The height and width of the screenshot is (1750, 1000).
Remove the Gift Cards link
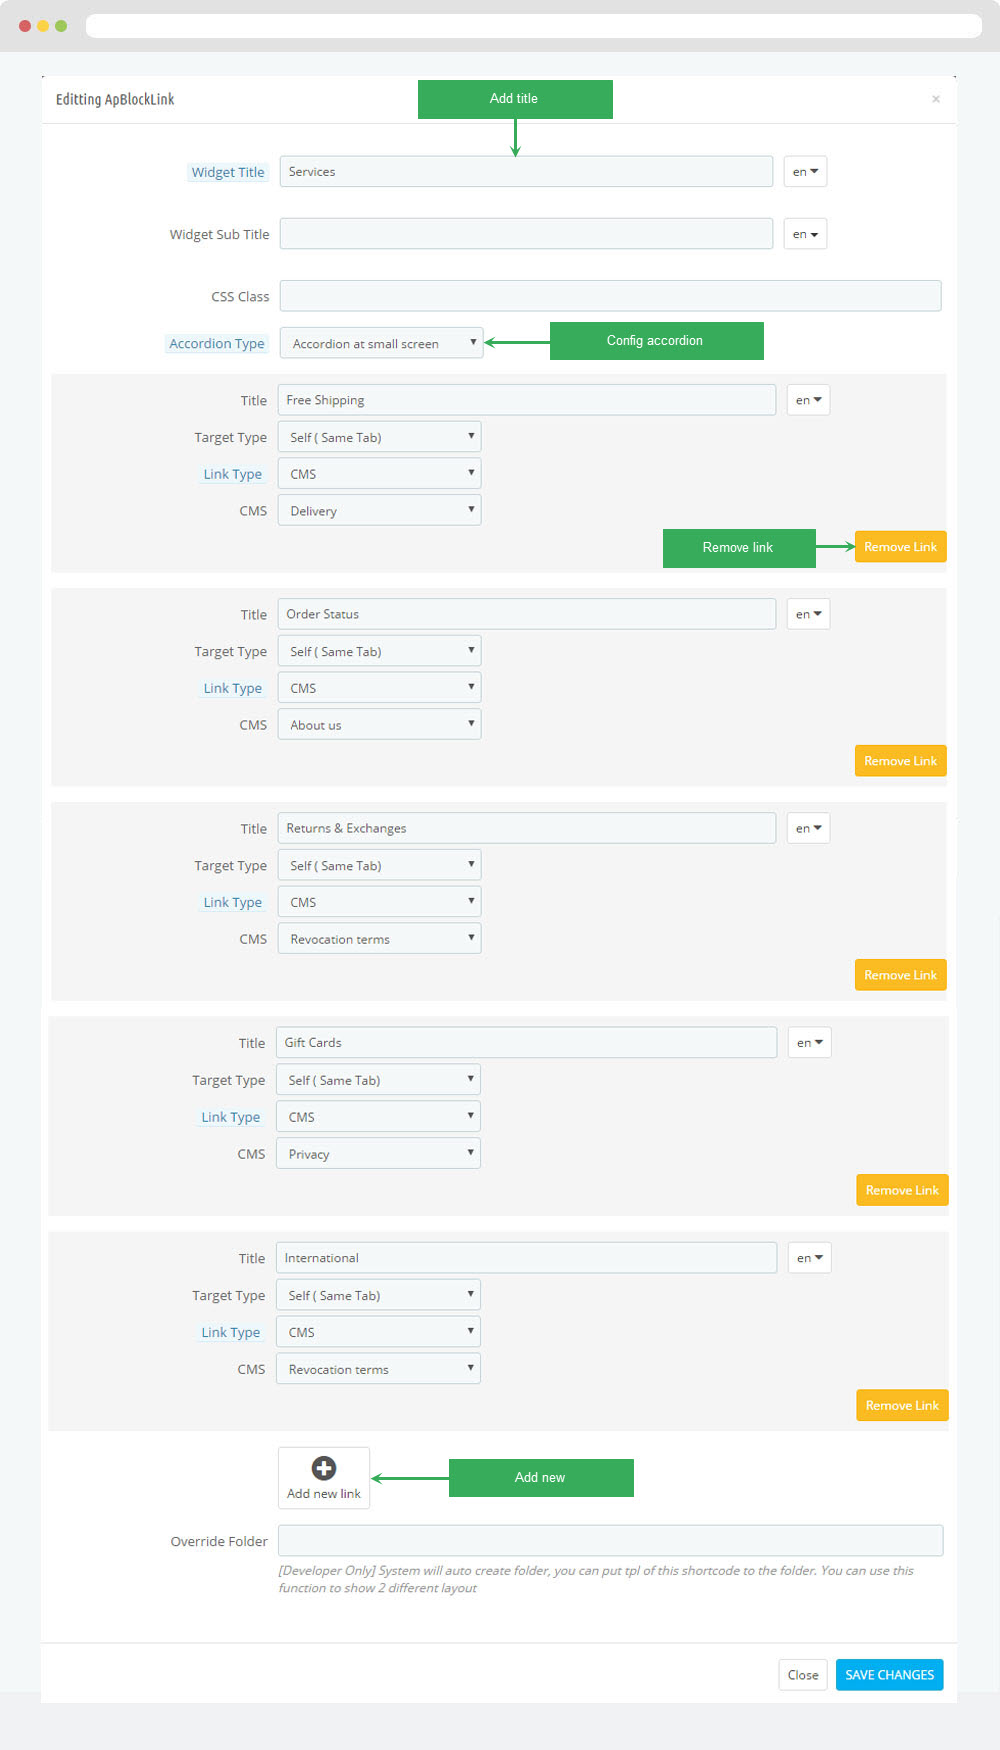click(902, 1190)
